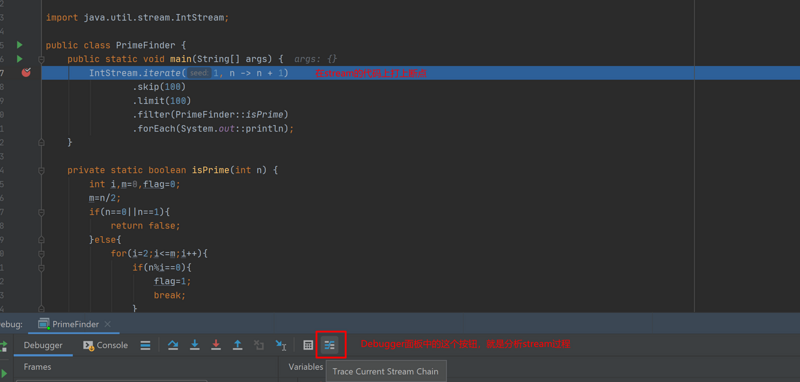Click the PrimeFinder class name in its declaration

pyautogui.click(x=145, y=45)
